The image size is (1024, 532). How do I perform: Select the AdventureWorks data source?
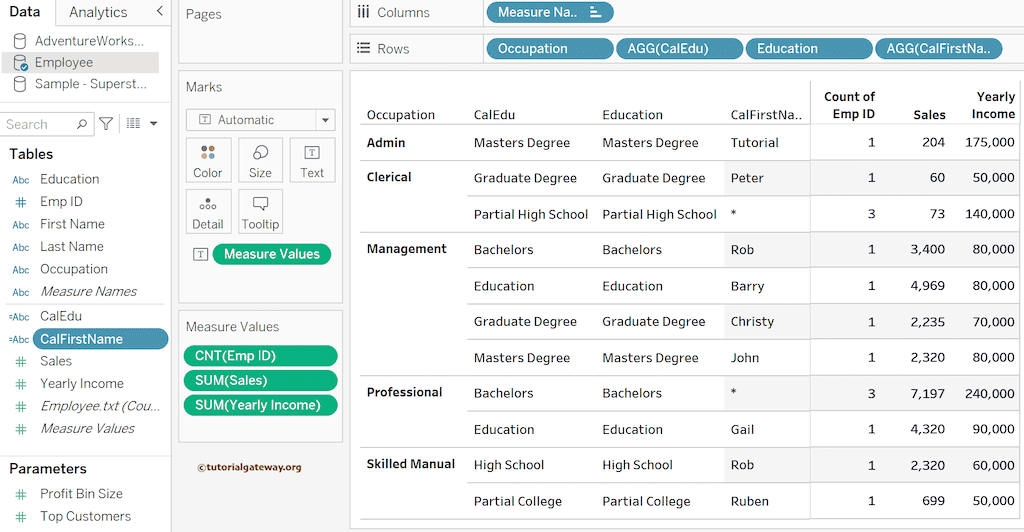coord(89,41)
